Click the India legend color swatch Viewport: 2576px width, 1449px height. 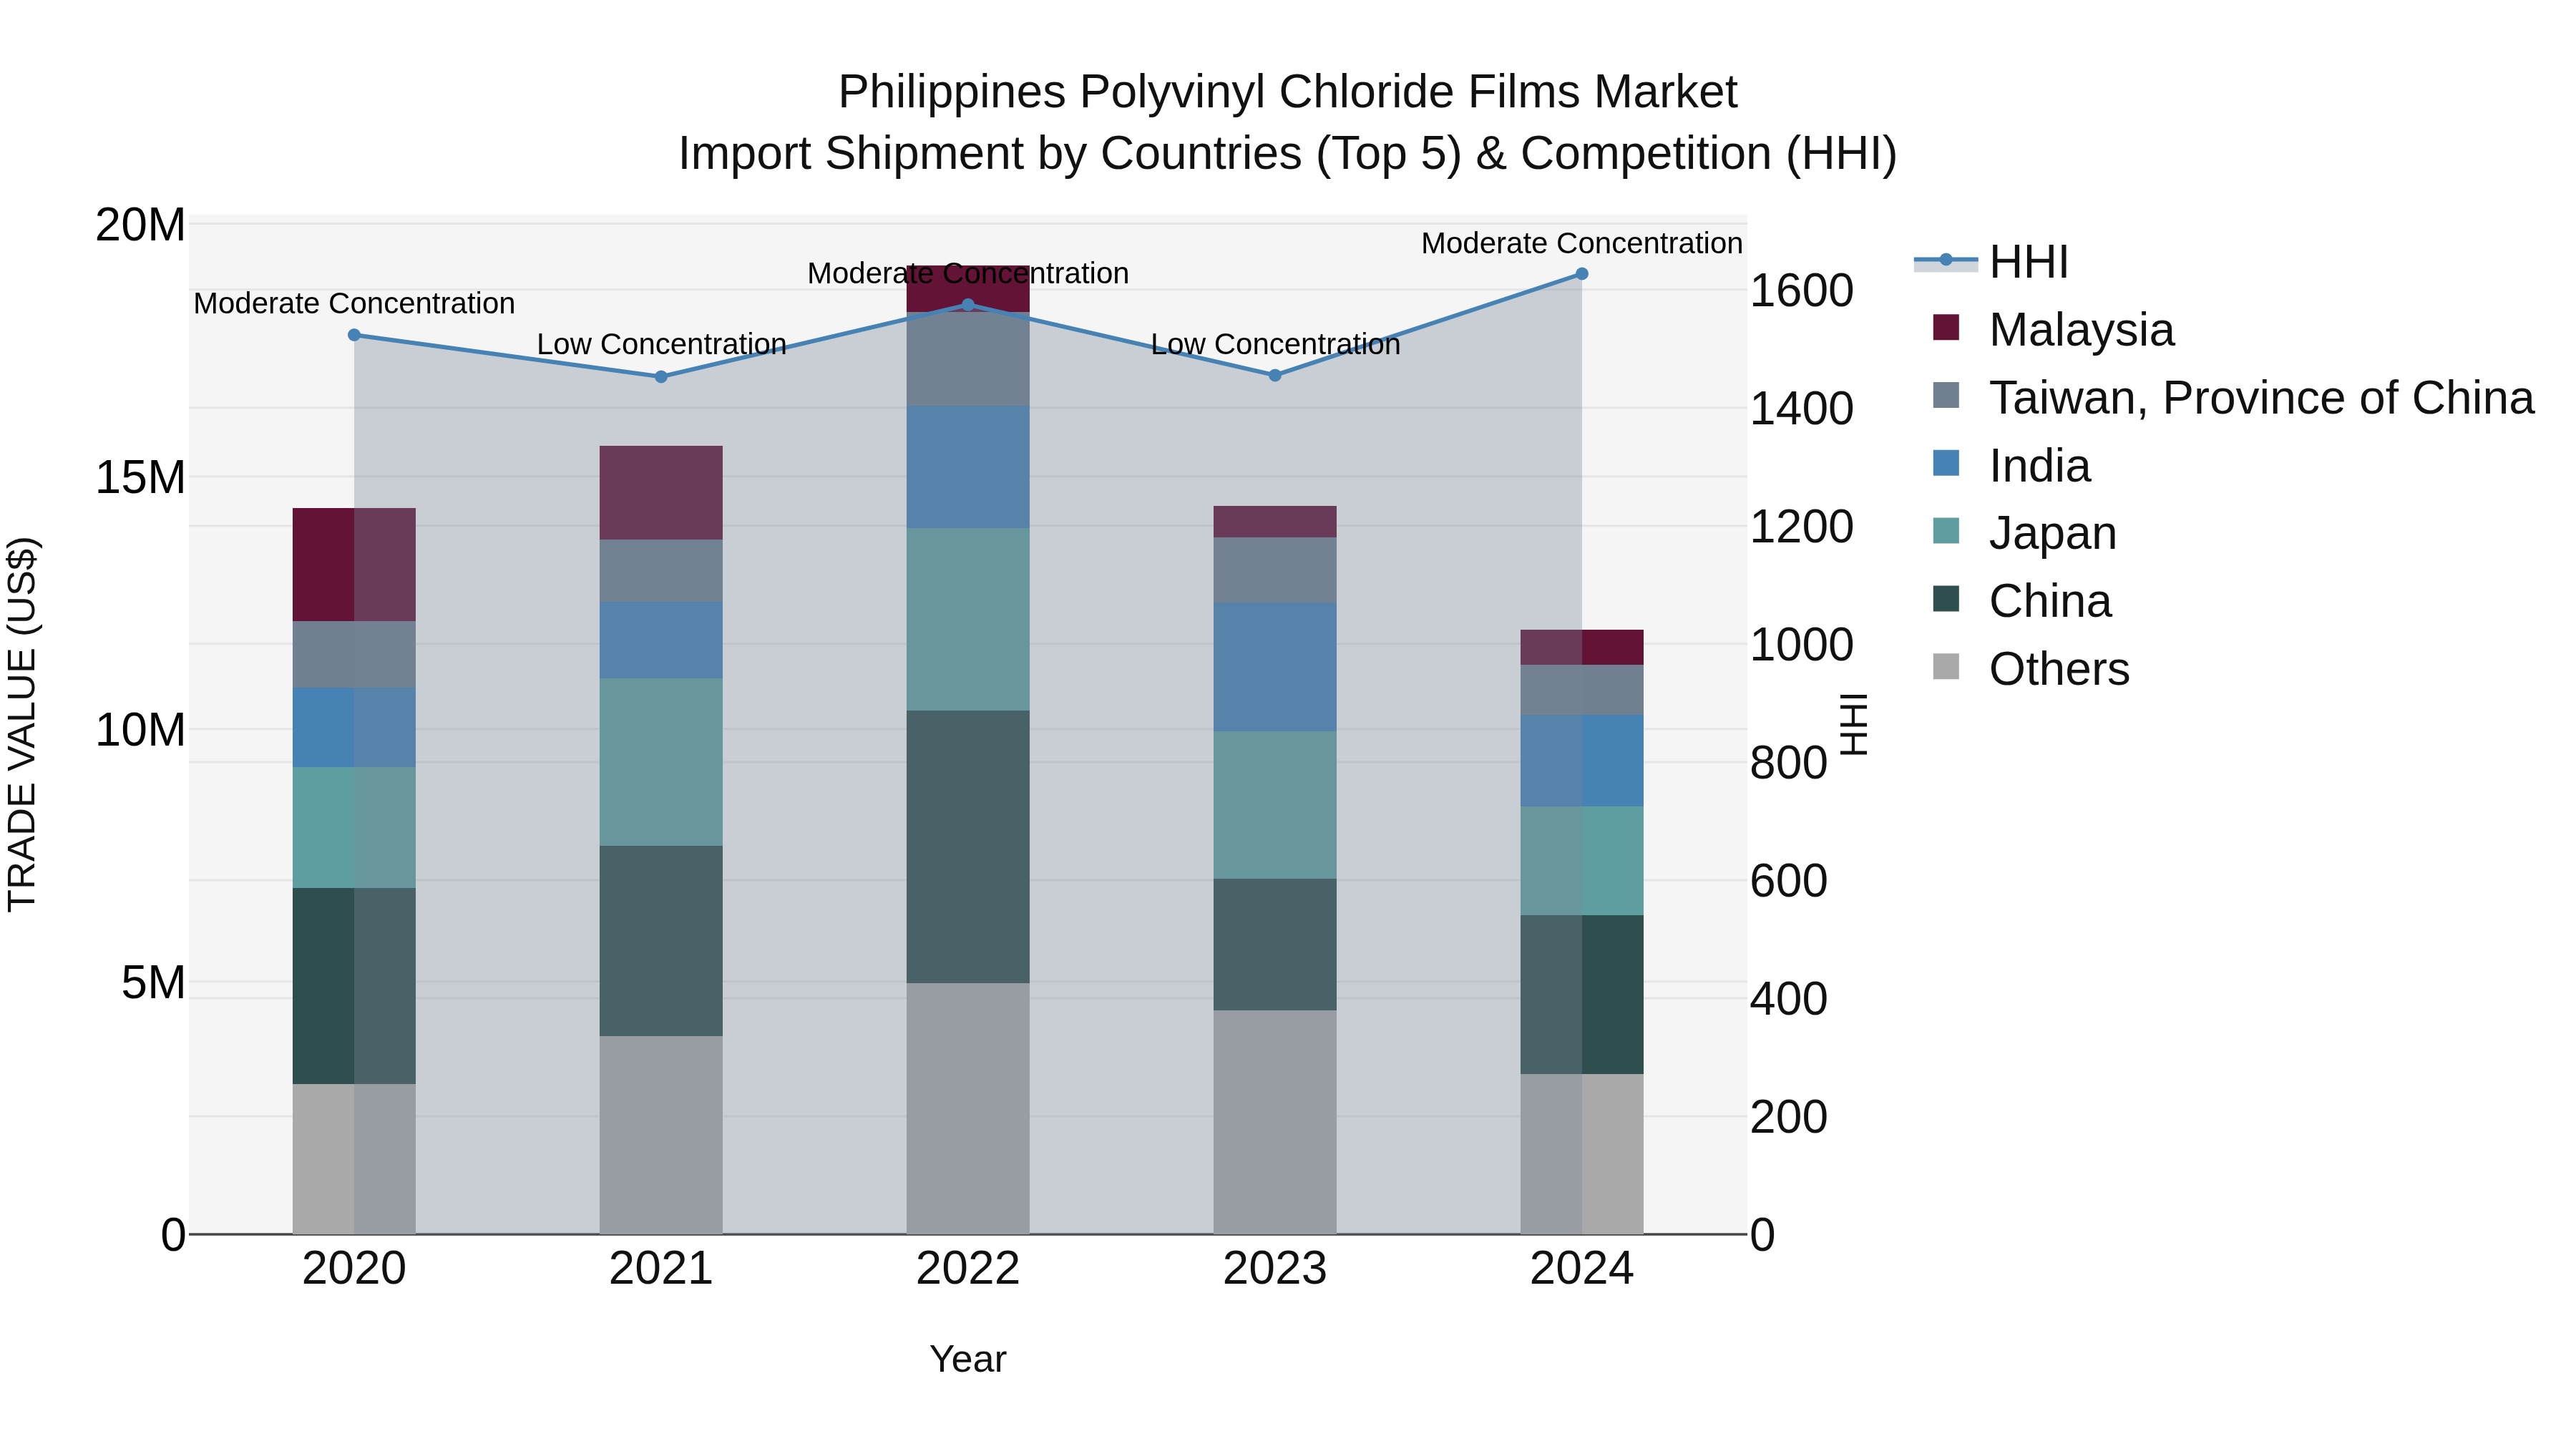coord(1946,464)
